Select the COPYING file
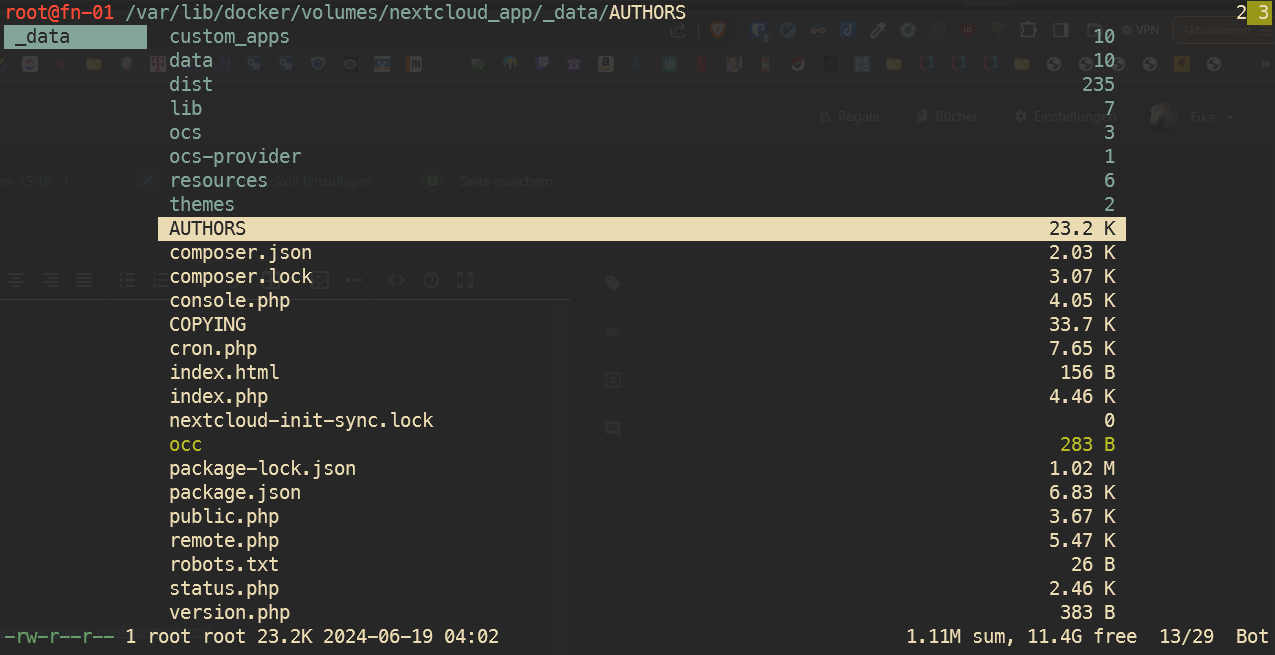Image resolution: width=1275 pixels, height=655 pixels. [x=207, y=325]
